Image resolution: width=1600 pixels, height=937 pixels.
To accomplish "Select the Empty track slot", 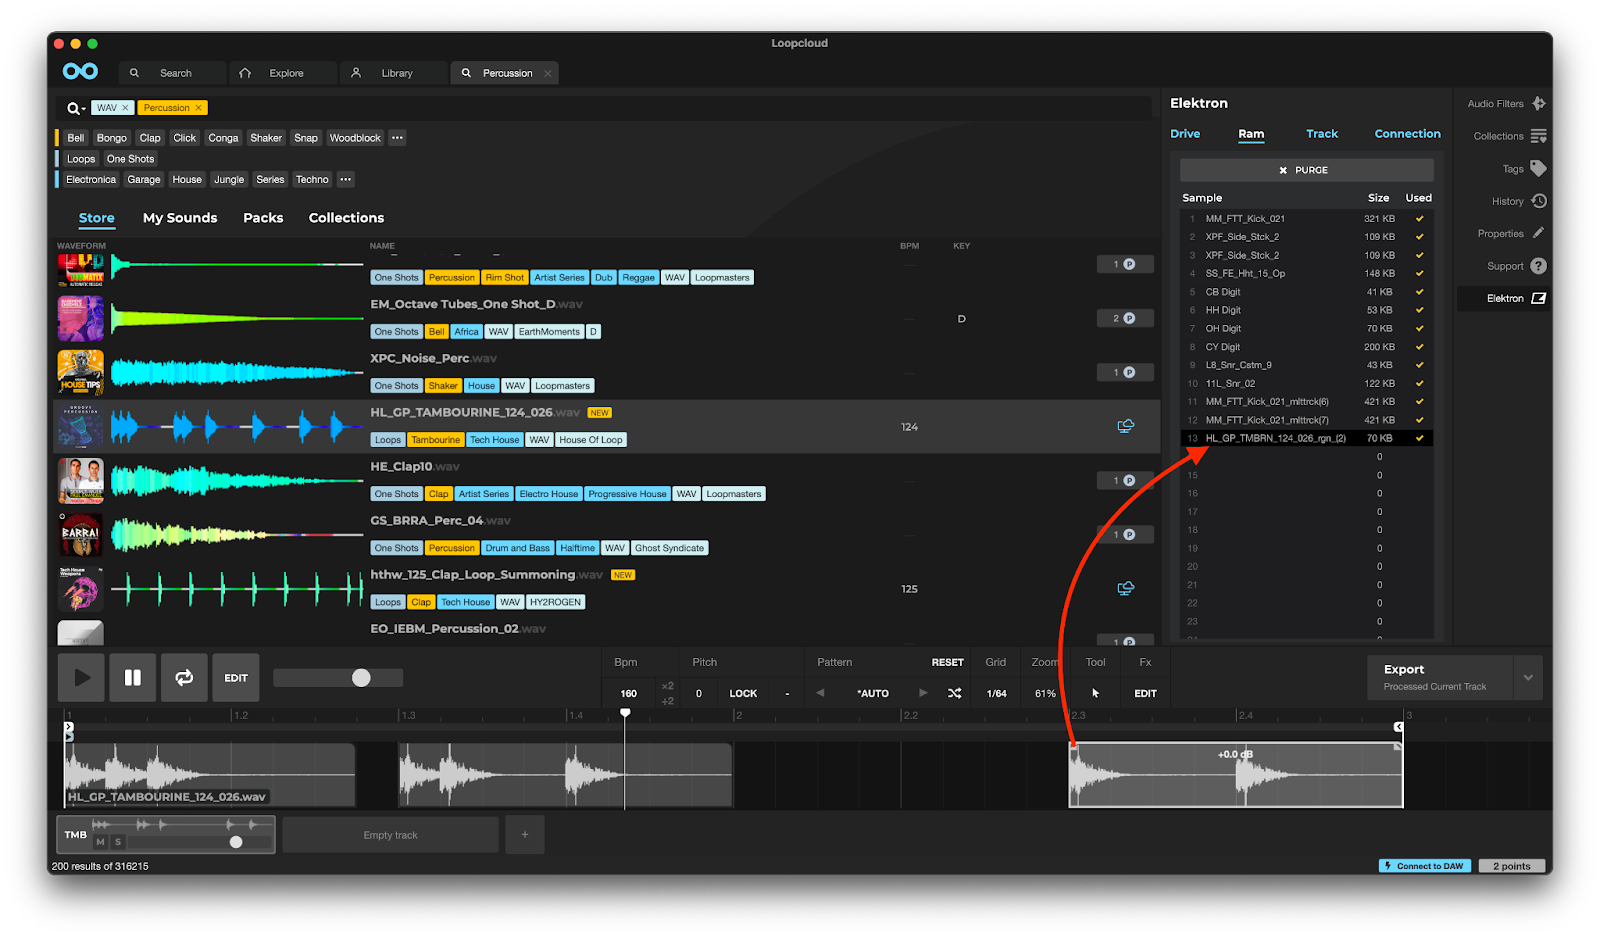I will pos(391,835).
